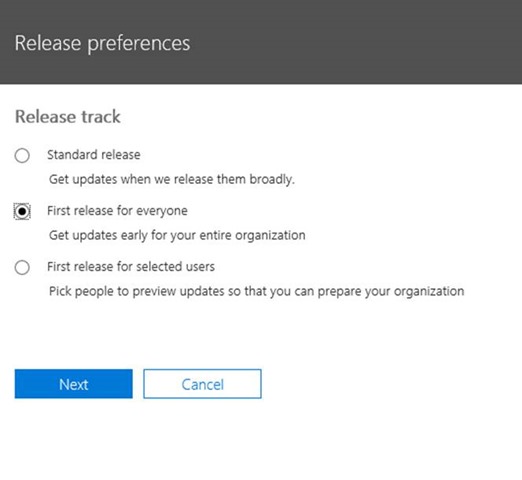This screenshot has width=522, height=480.
Task: Click the 'First release for selected users' label
Action: (x=131, y=267)
